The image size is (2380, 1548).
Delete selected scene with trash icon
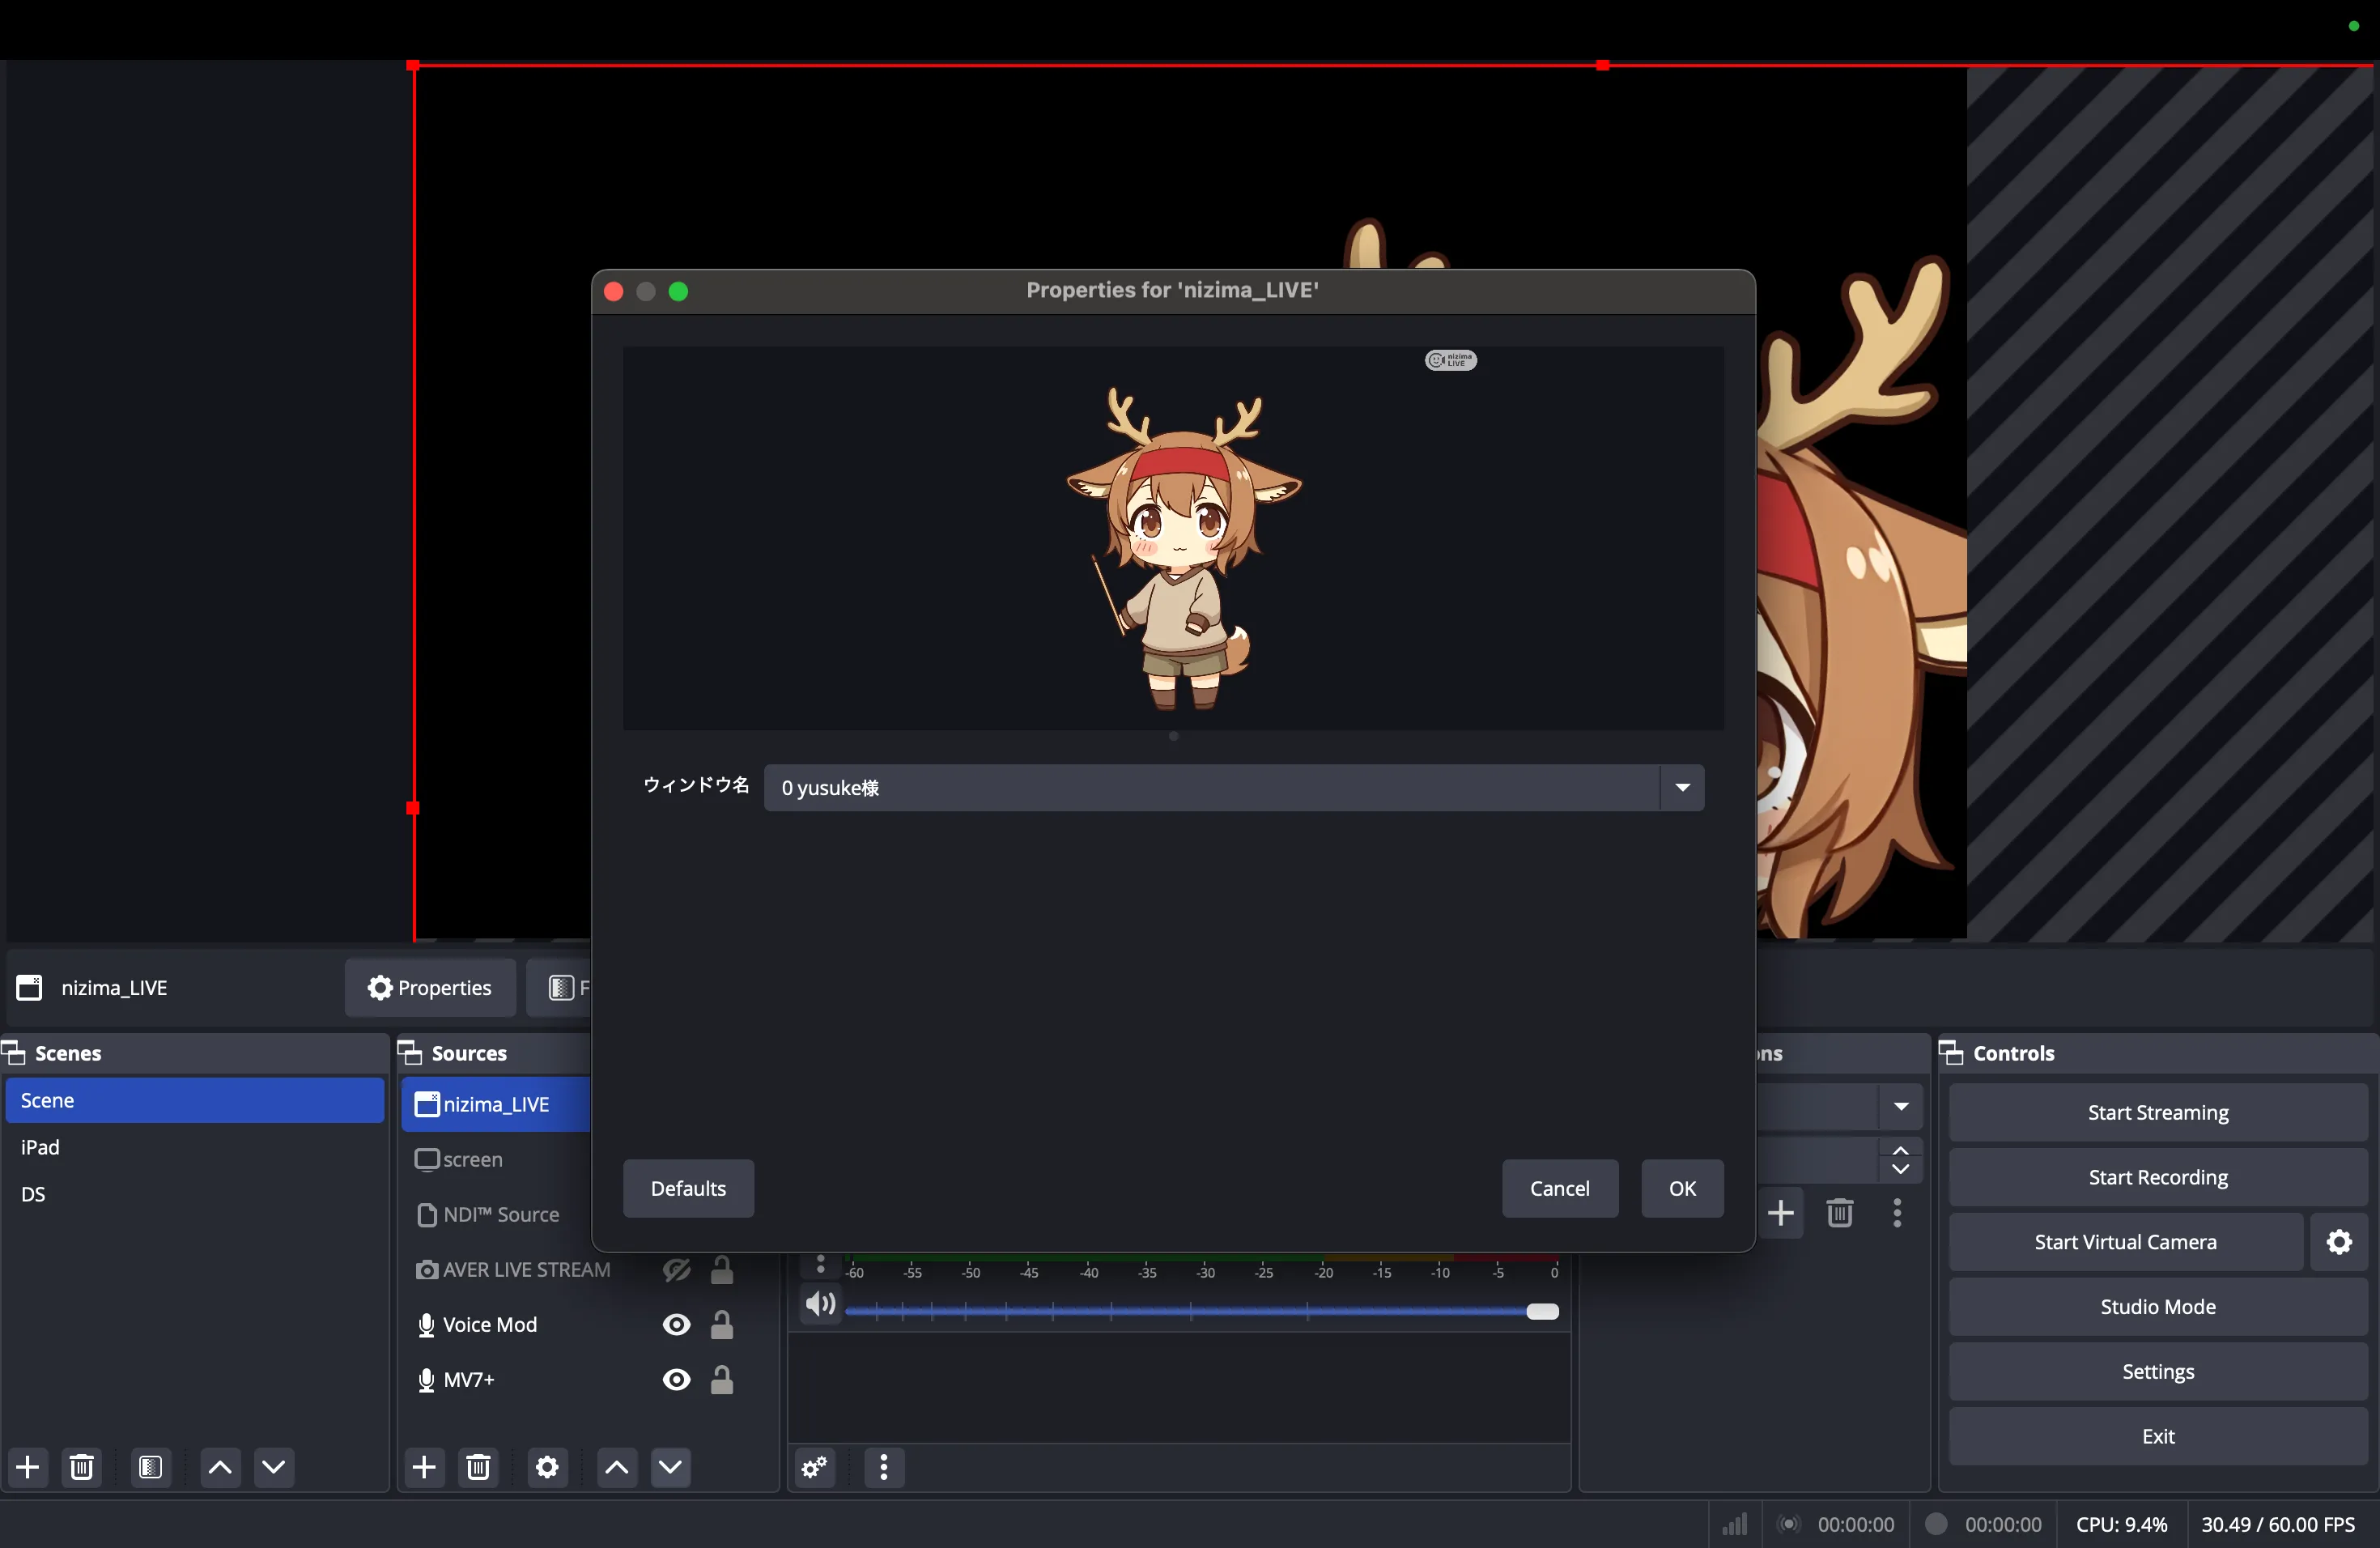(82, 1467)
